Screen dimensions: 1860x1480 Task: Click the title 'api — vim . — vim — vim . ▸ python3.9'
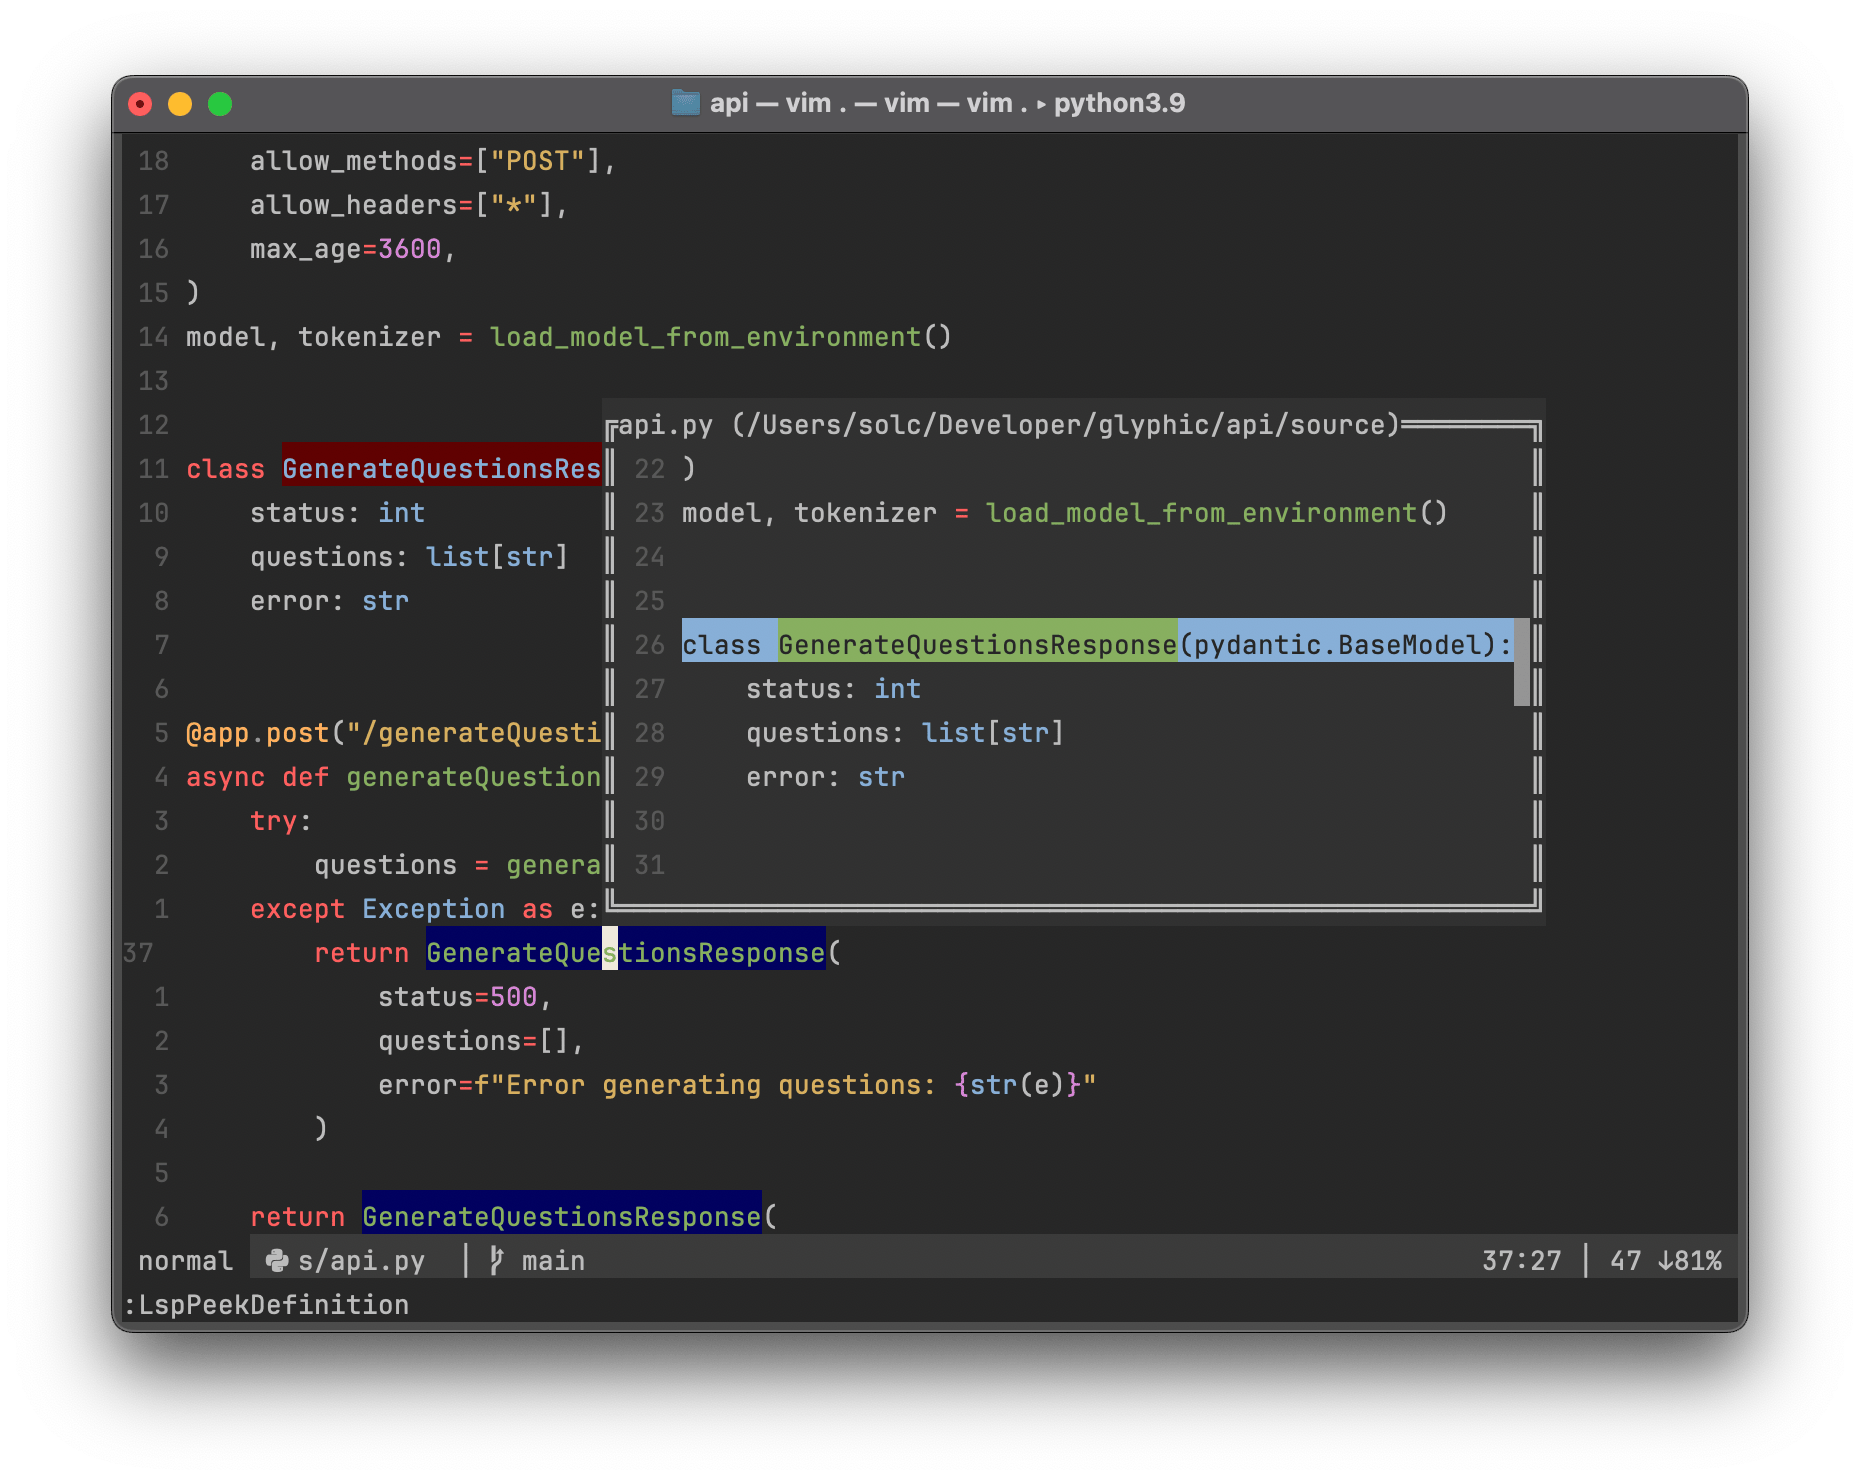click(947, 103)
